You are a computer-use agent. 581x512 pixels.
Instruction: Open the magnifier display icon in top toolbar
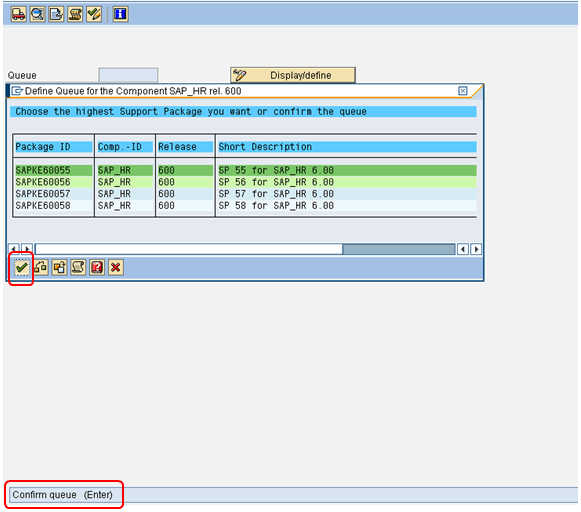[37, 14]
